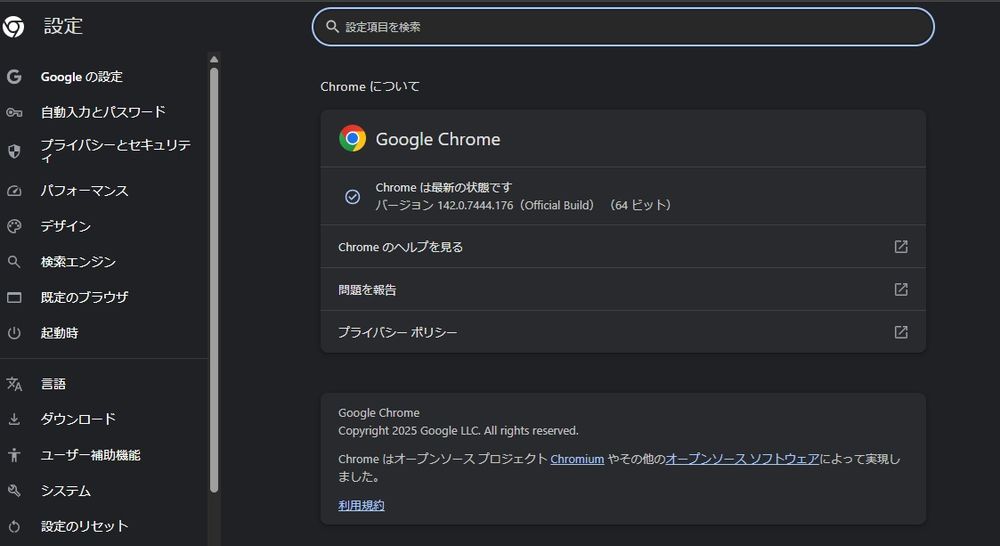Click the 設定 page title
The image size is (1000, 546).
pos(64,26)
